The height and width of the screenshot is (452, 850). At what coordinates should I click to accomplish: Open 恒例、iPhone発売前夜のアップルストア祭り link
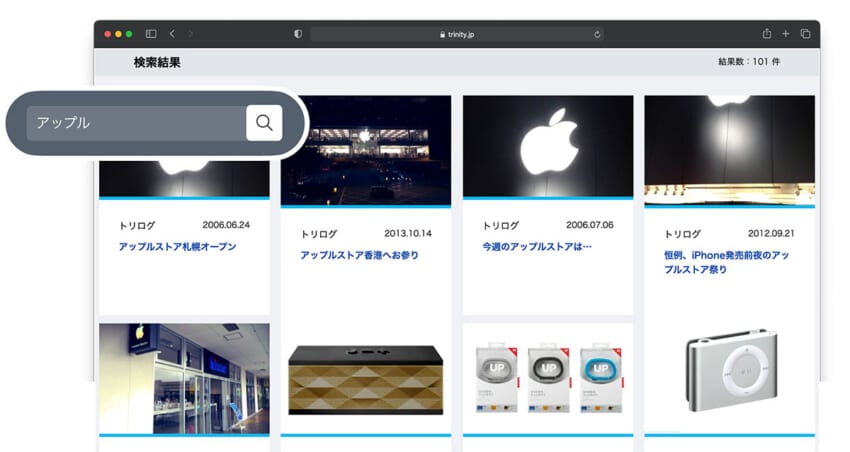tap(726, 262)
